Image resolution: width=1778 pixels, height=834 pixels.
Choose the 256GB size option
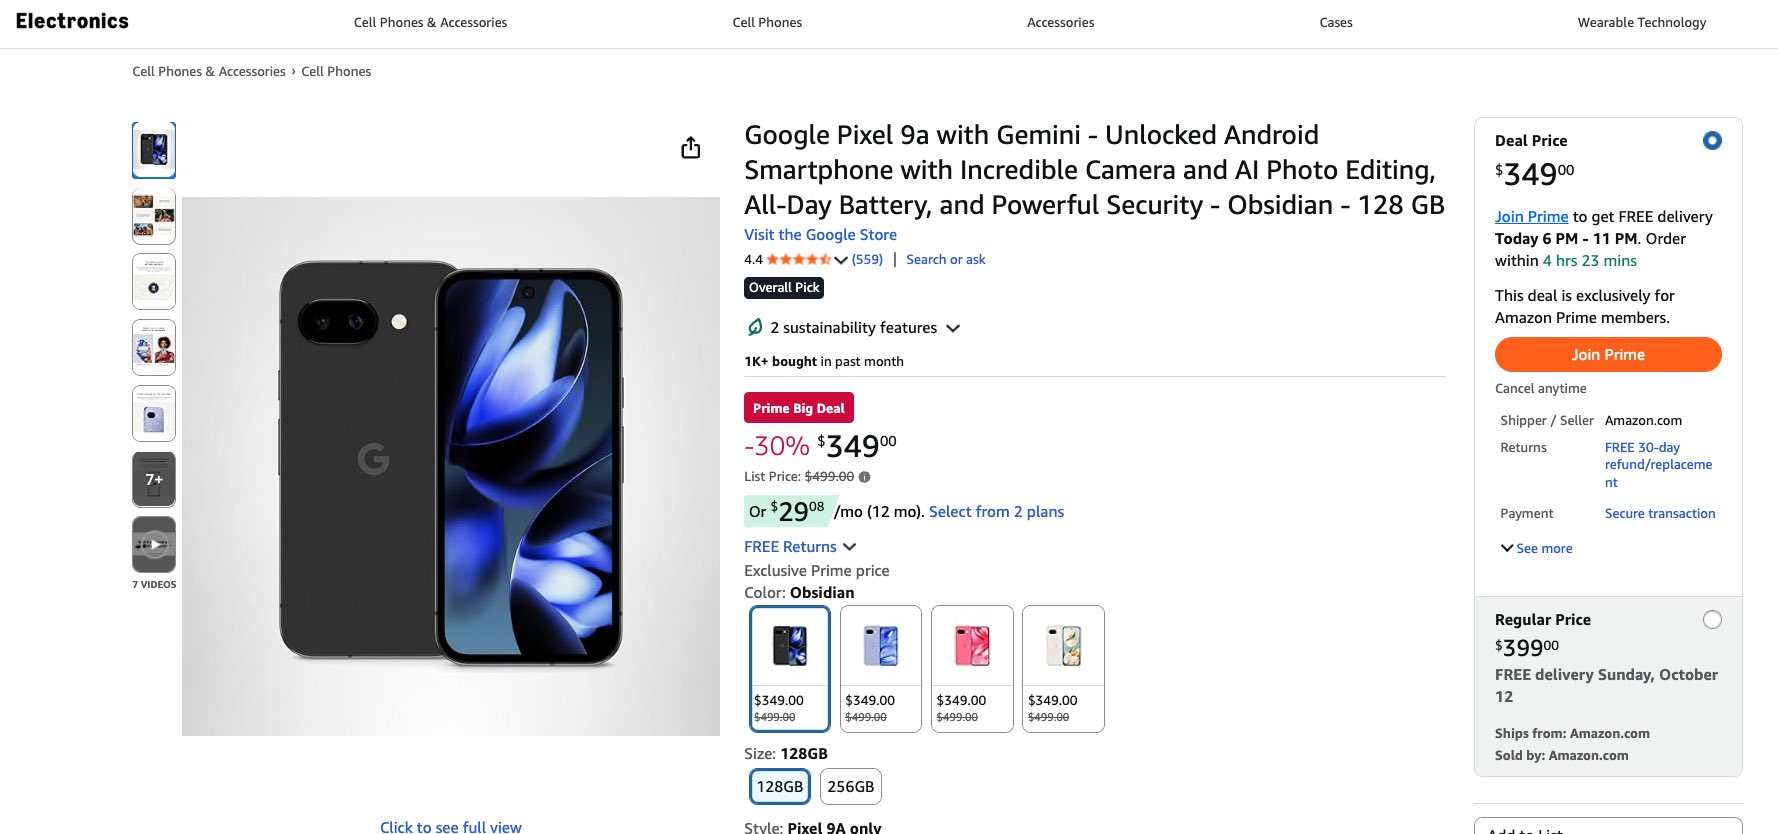point(850,787)
